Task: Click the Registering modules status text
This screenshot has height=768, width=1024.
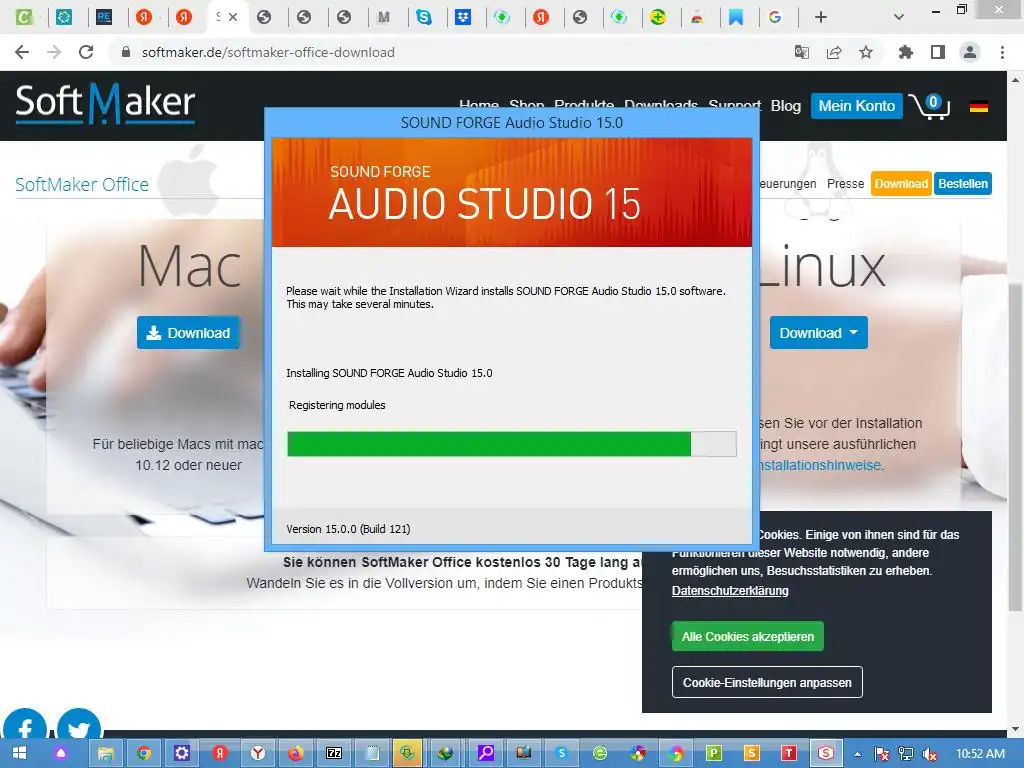Action: pyautogui.click(x=337, y=405)
